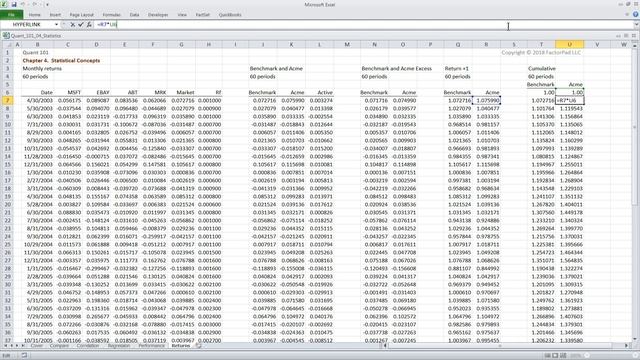Open the Cover sheet tab
Viewport: 640px width, 360px height.
click(37, 346)
